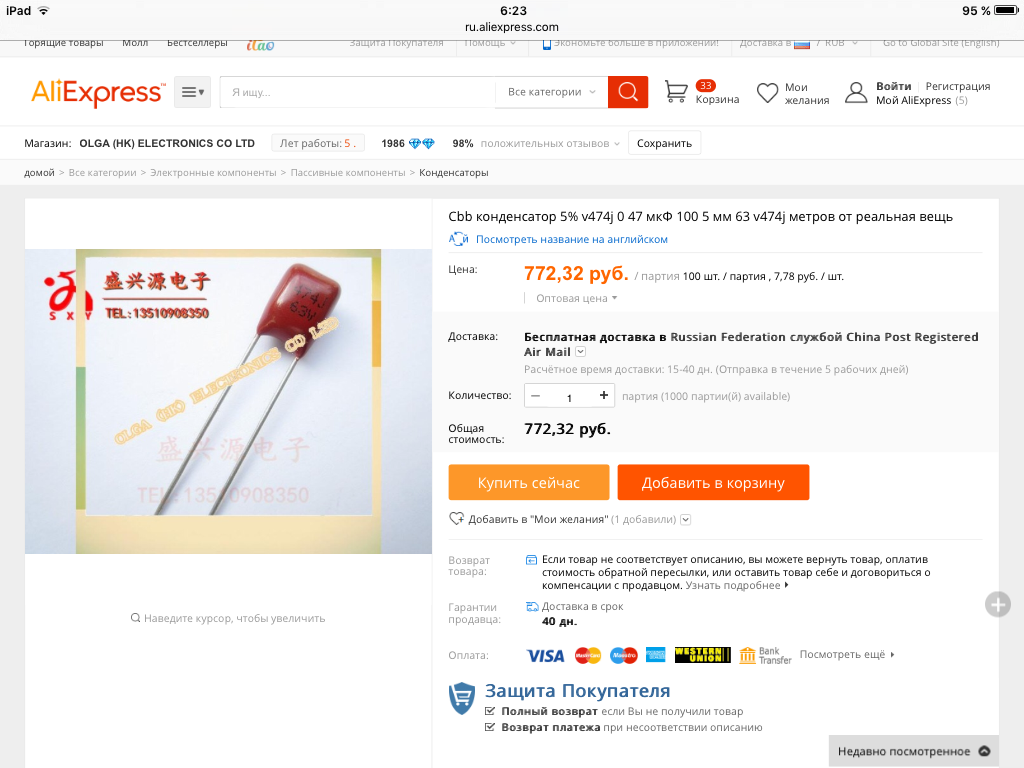Expand the wishlist options arrow

(x=685, y=520)
